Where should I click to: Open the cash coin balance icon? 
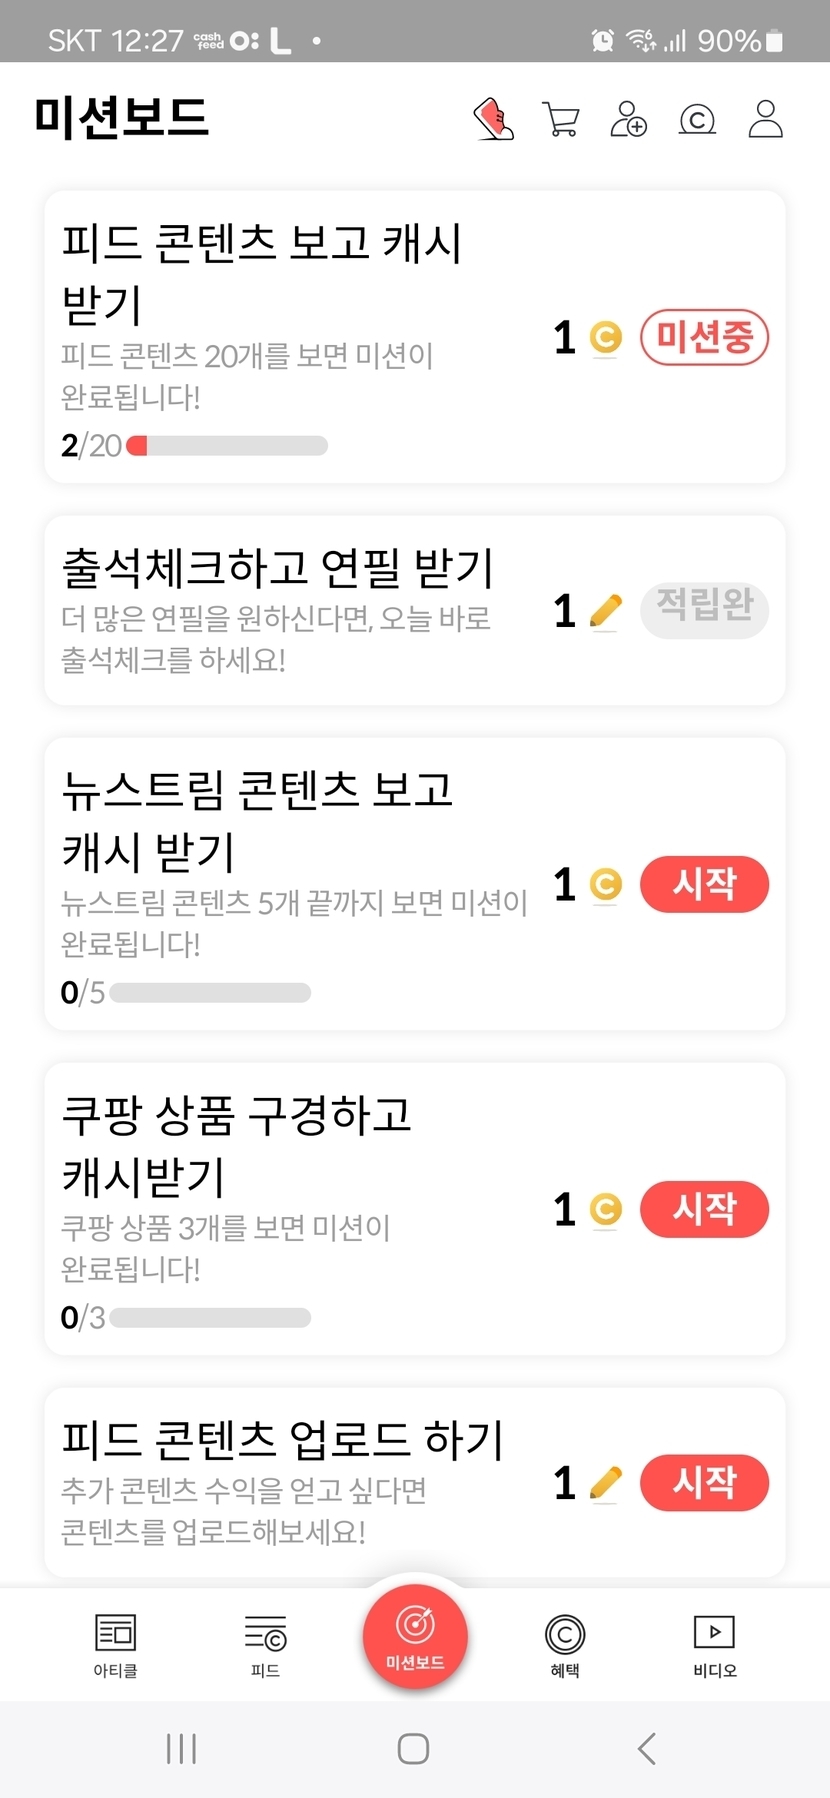coord(697,120)
